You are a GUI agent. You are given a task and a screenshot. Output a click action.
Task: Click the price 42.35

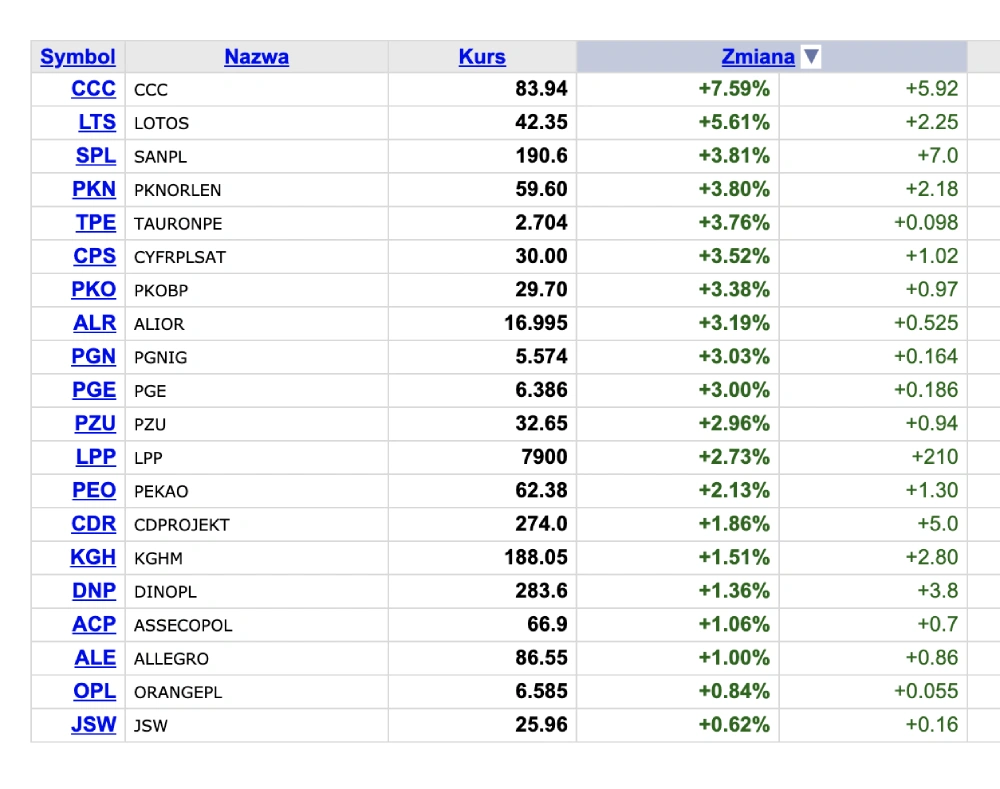click(x=541, y=122)
